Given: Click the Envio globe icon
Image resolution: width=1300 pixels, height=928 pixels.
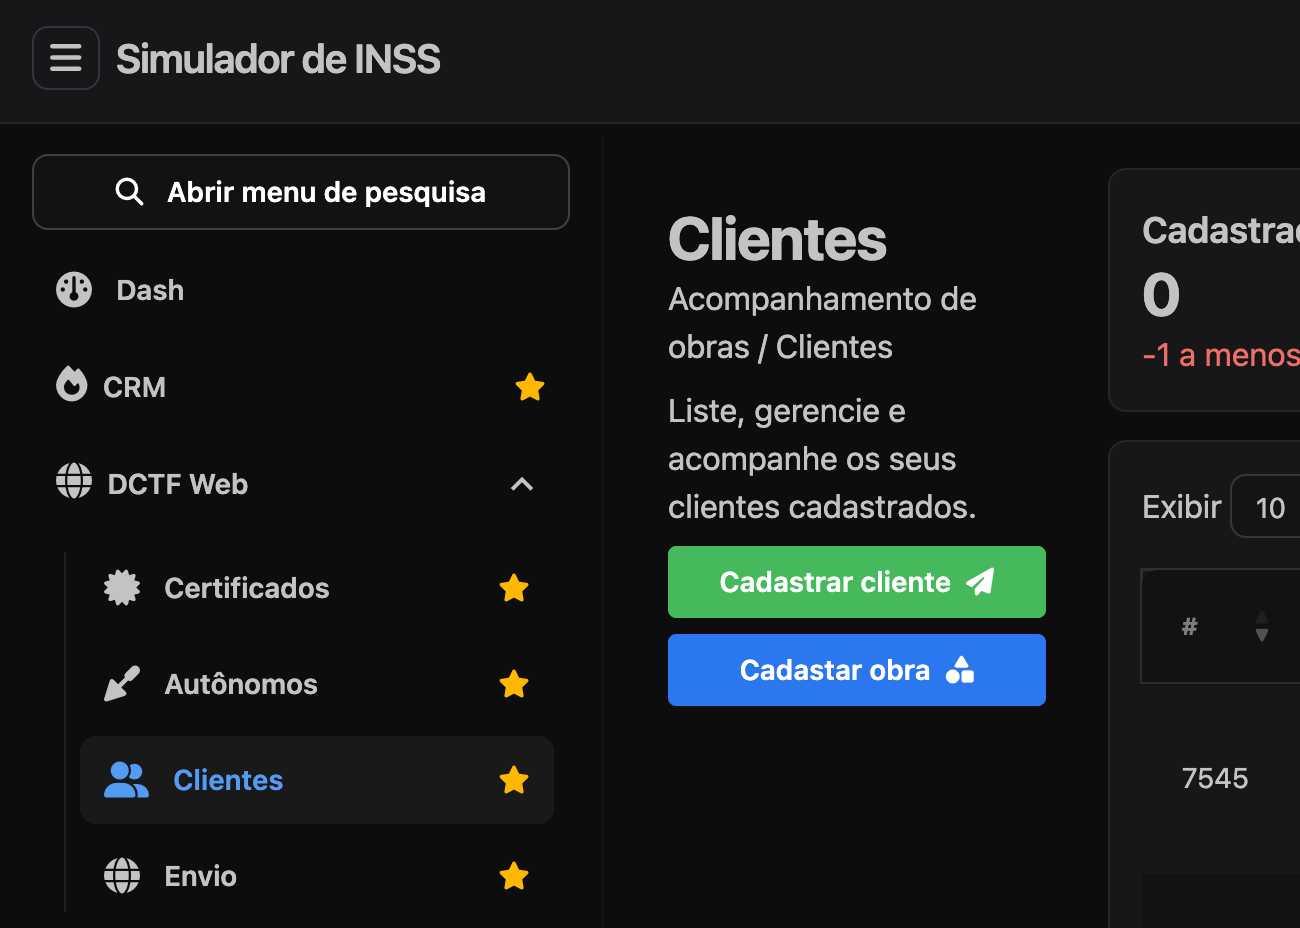Looking at the screenshot, I should tap(122, 876).
